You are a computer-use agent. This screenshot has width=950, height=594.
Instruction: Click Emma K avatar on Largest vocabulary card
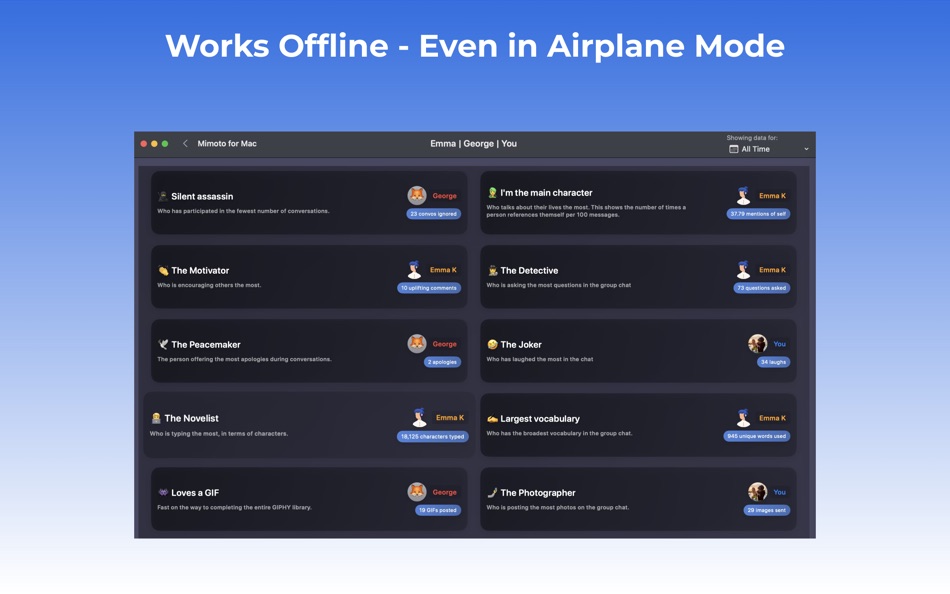click(743, 417)
